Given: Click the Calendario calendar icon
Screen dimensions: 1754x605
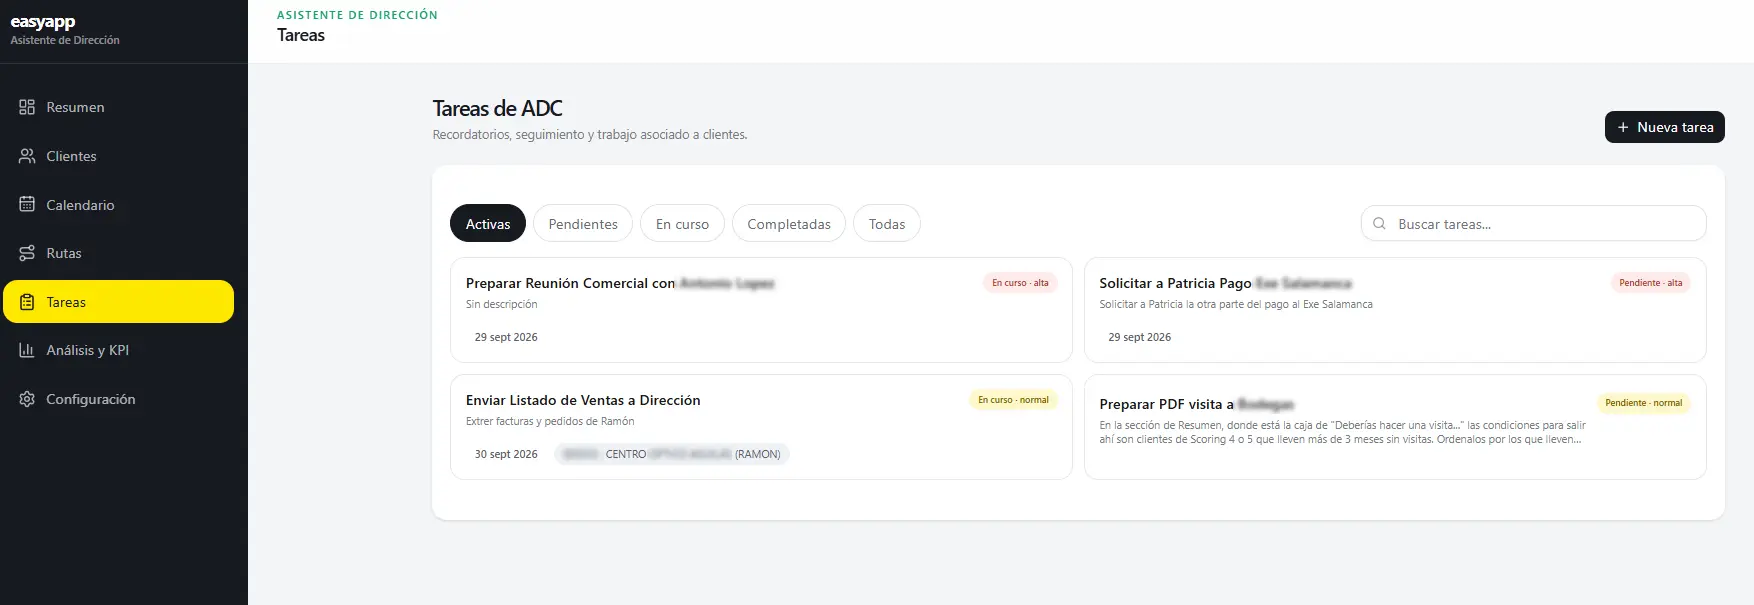Looking at the screenshot, I should [x=27, y=204].
